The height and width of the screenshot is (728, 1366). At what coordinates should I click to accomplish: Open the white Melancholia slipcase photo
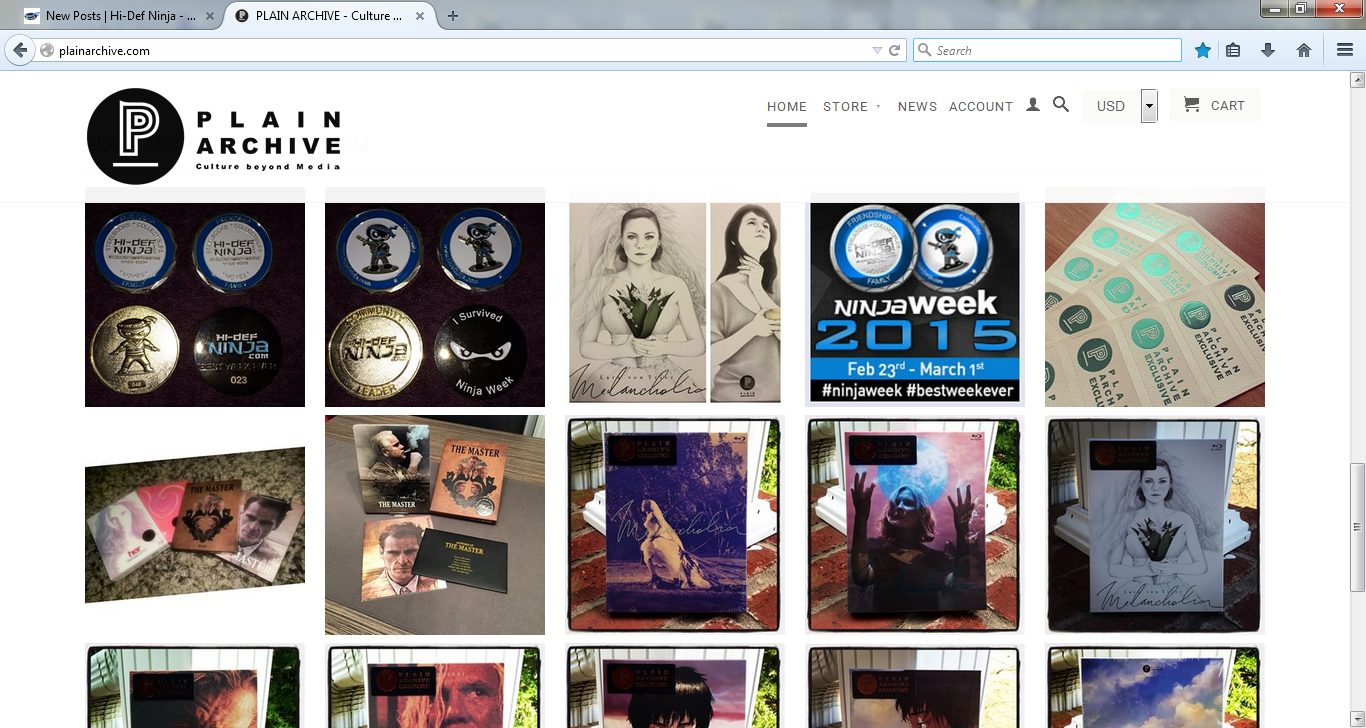pyautogui.click(x=1155, y=525)
